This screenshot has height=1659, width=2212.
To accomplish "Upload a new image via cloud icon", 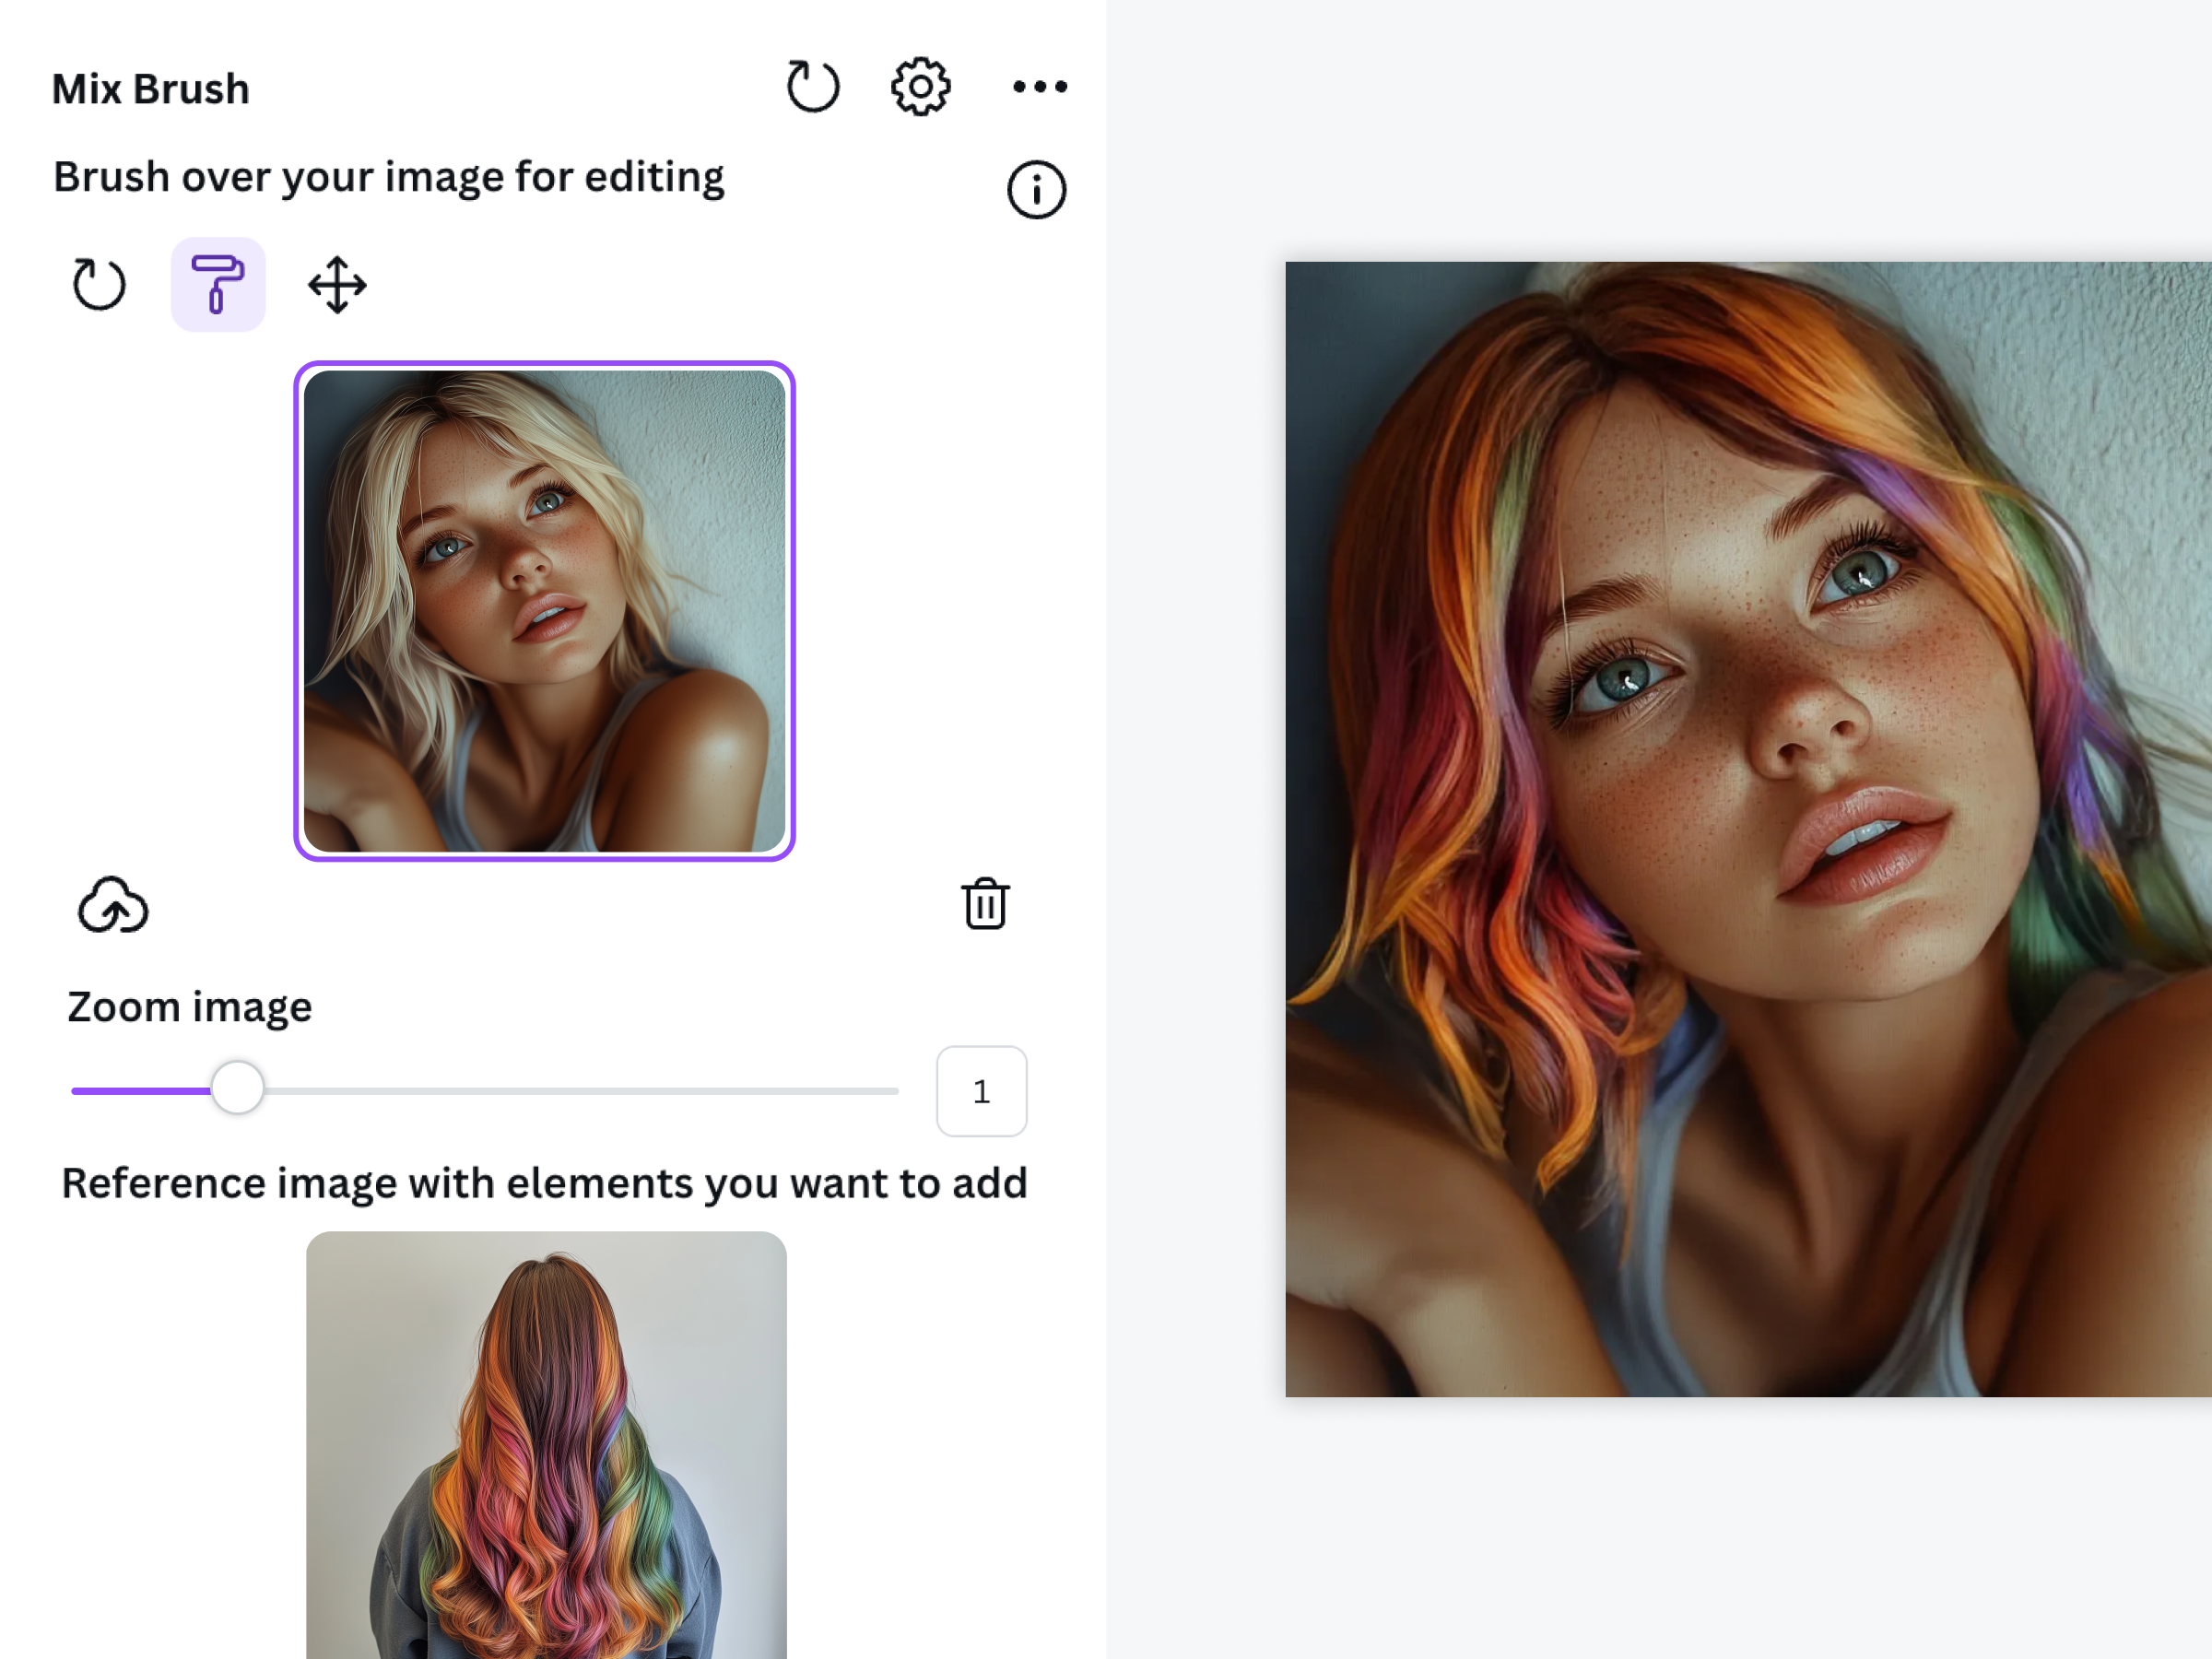I will coord(113,906).
